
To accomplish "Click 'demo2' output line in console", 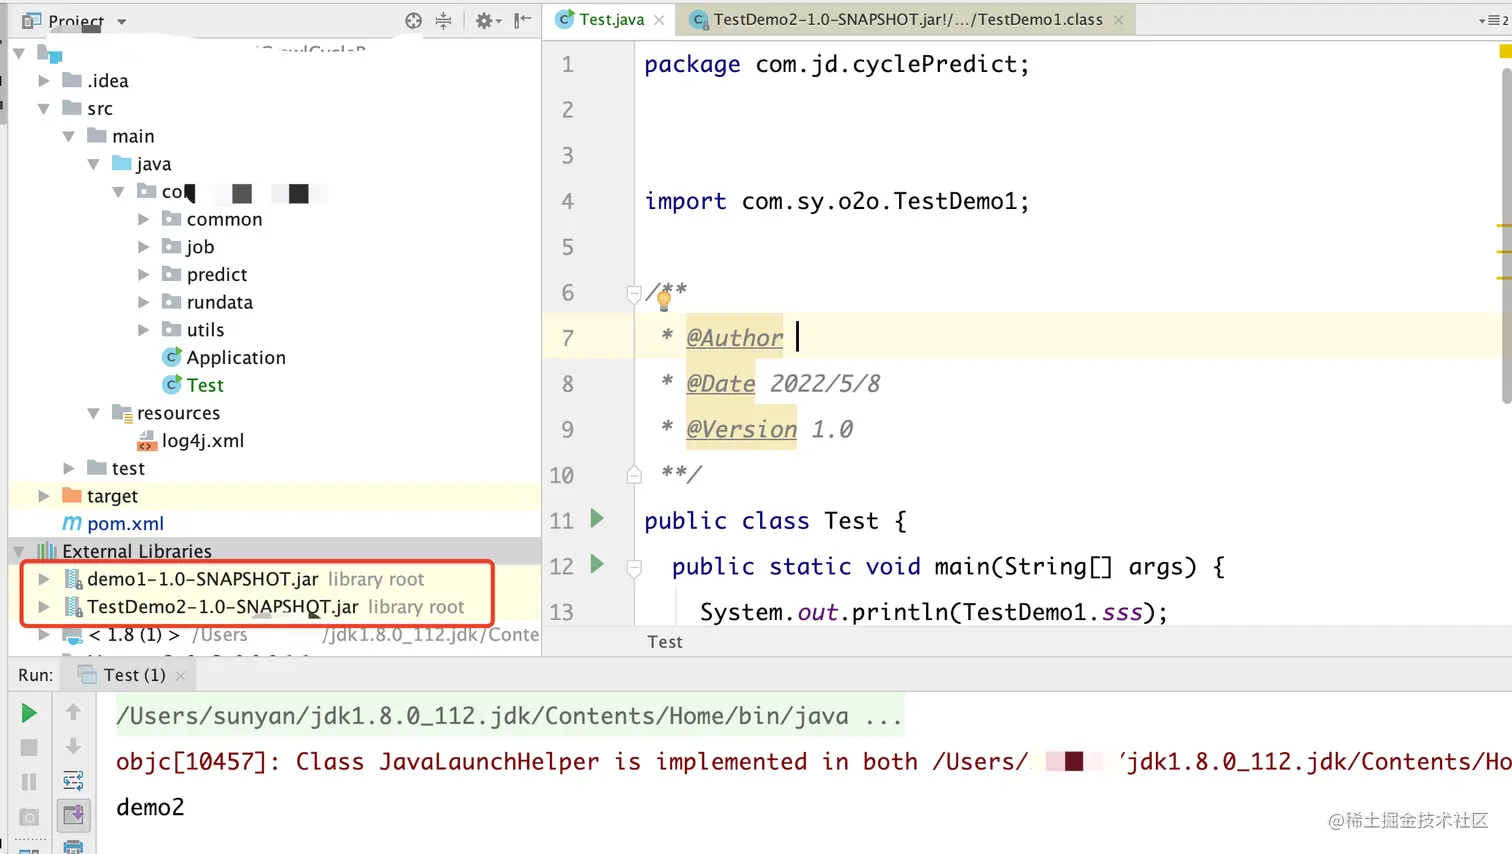I will pyautogui.click(x=150, y=807).
